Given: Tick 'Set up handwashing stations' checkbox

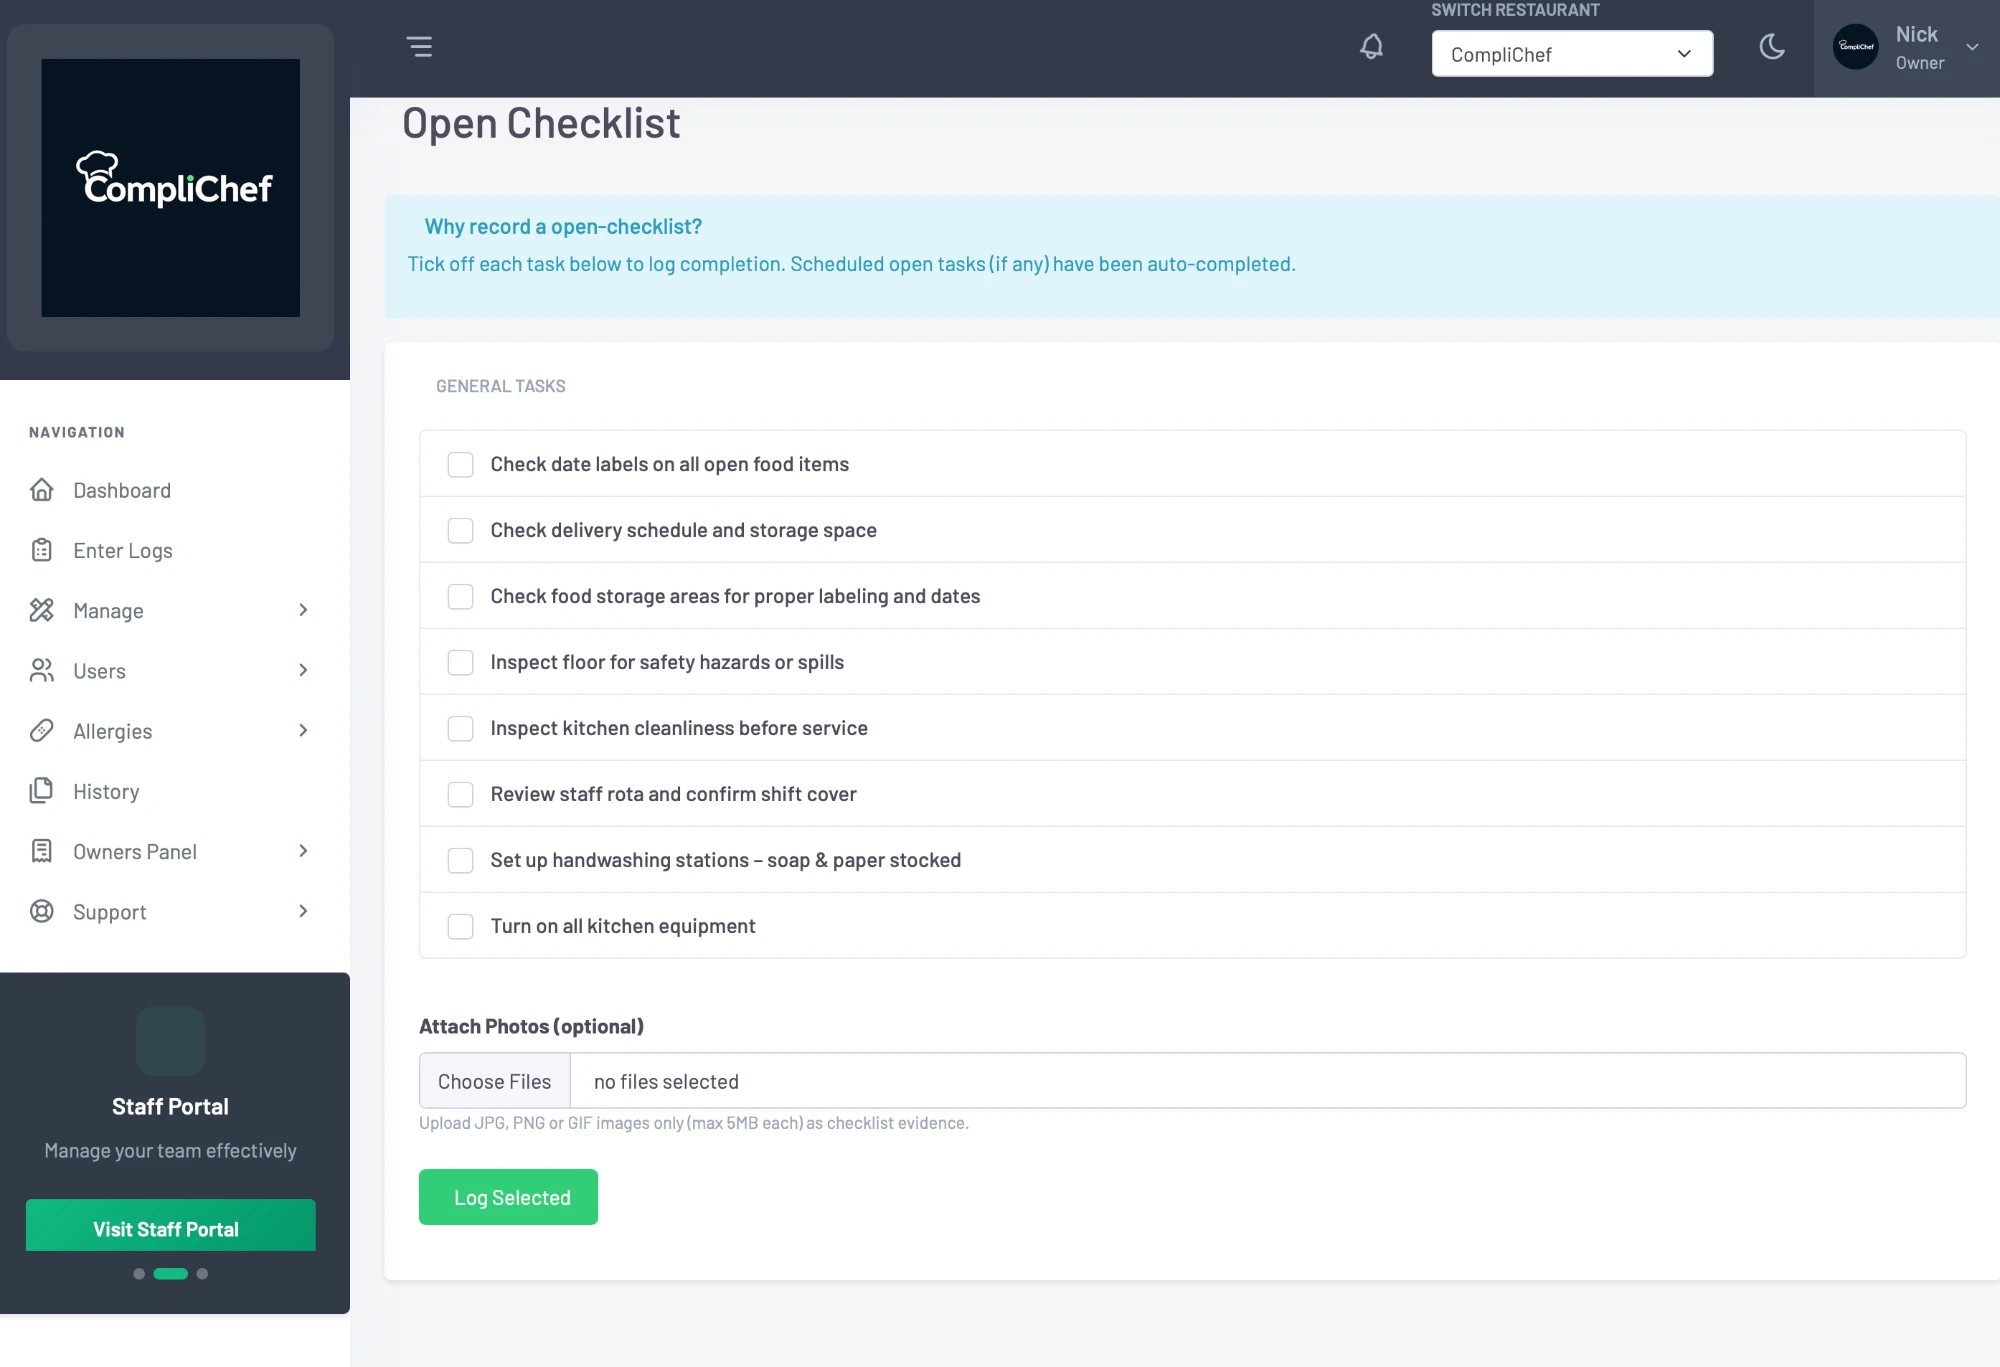Looking at the screenshot, I should (460, 860).
